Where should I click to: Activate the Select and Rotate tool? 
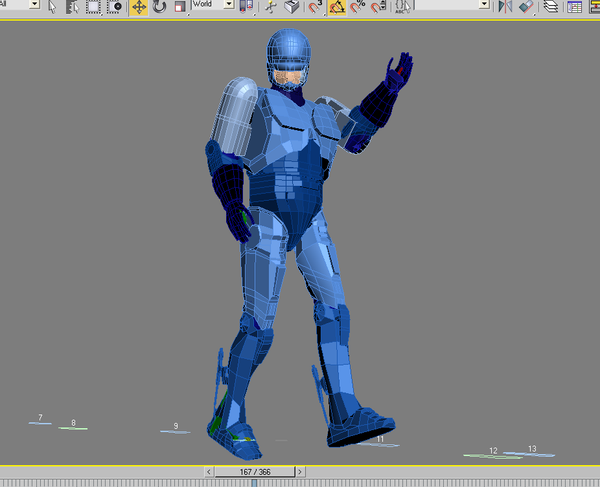159,6
